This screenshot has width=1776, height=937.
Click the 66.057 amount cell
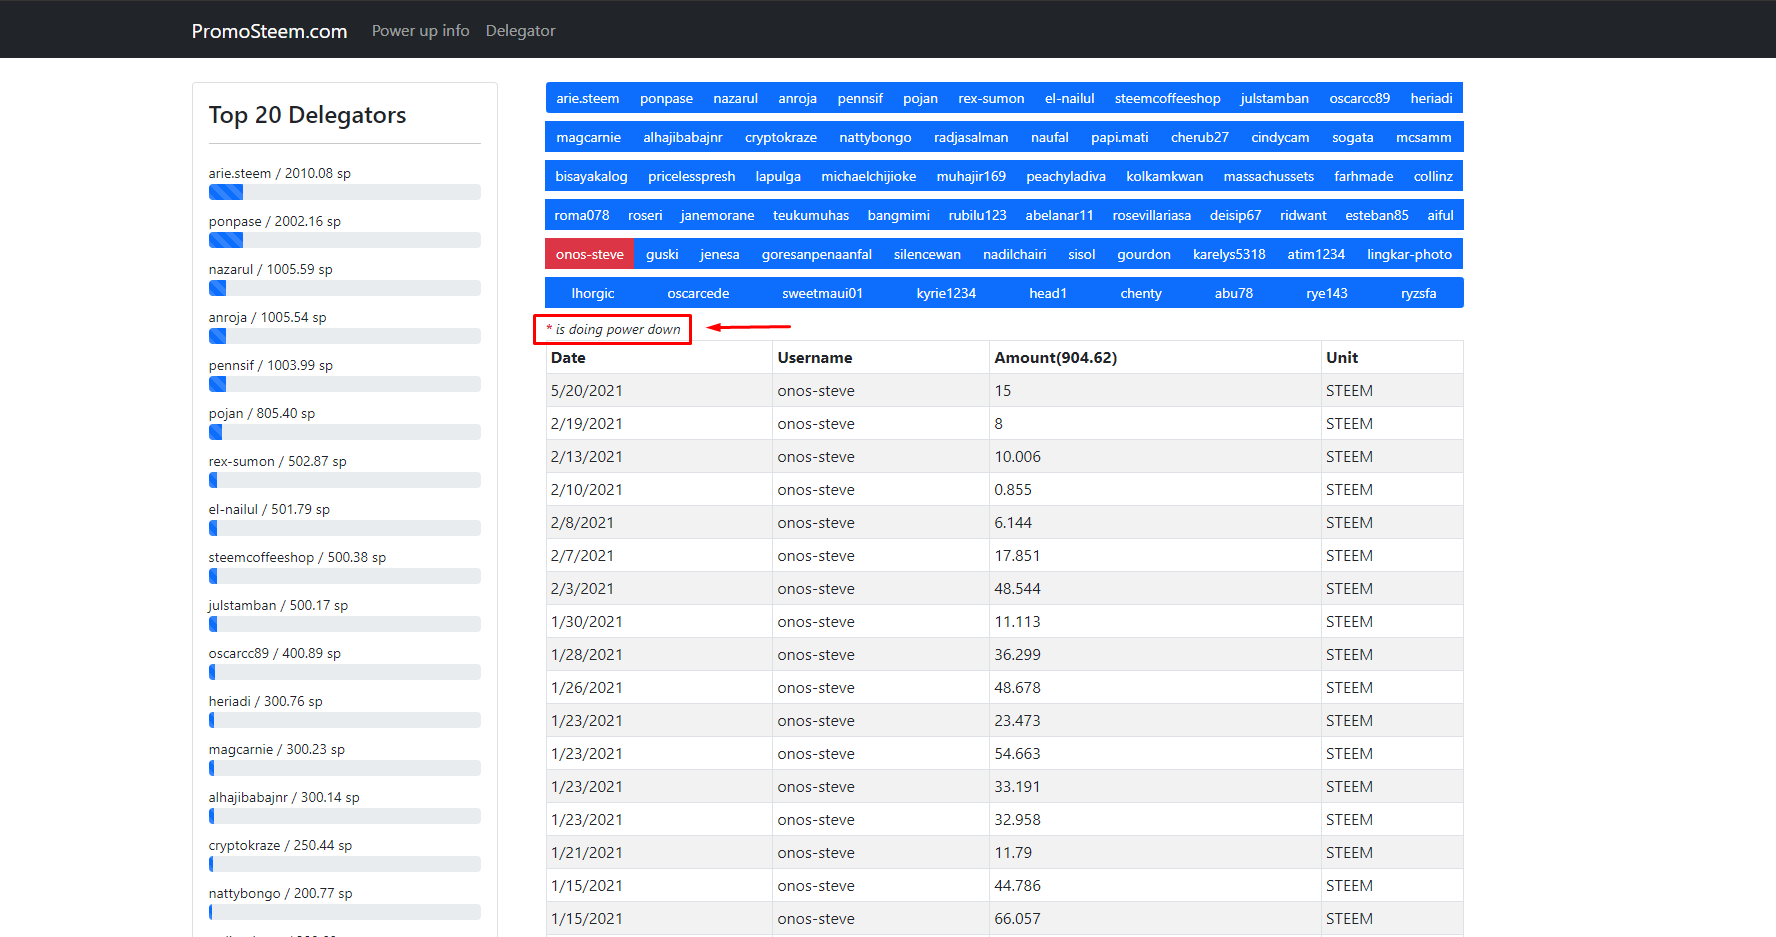[1155, 919]
